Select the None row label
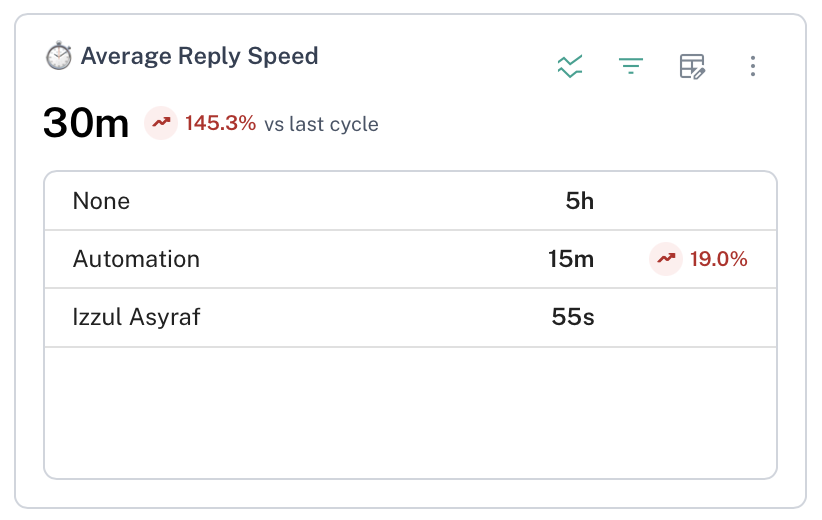The height and width of the screenshot is (520, 822). (x=101, y=201)
